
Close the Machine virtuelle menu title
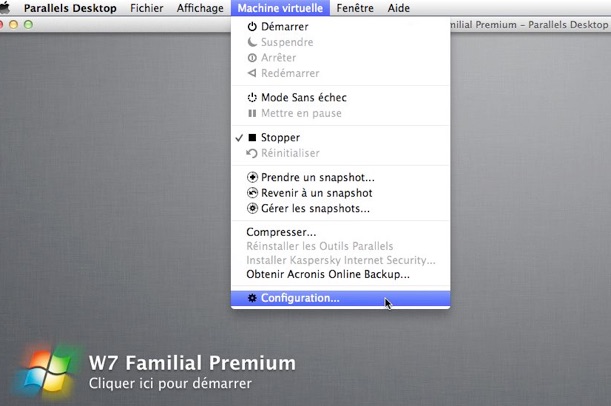280,8
